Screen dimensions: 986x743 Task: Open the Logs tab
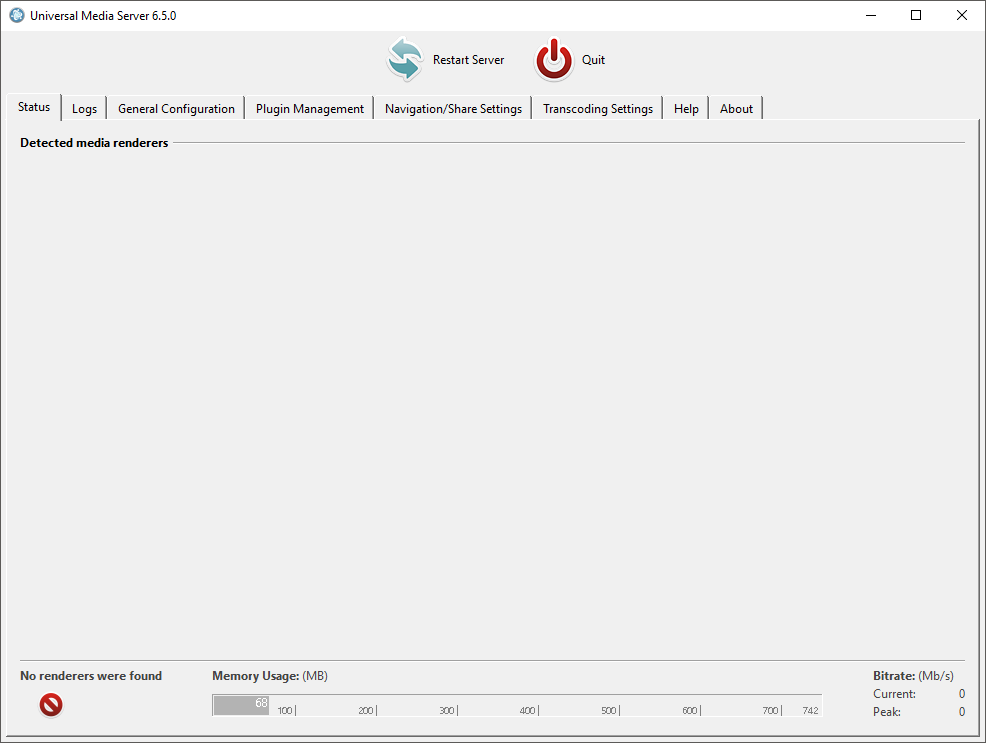pos(84,109)
